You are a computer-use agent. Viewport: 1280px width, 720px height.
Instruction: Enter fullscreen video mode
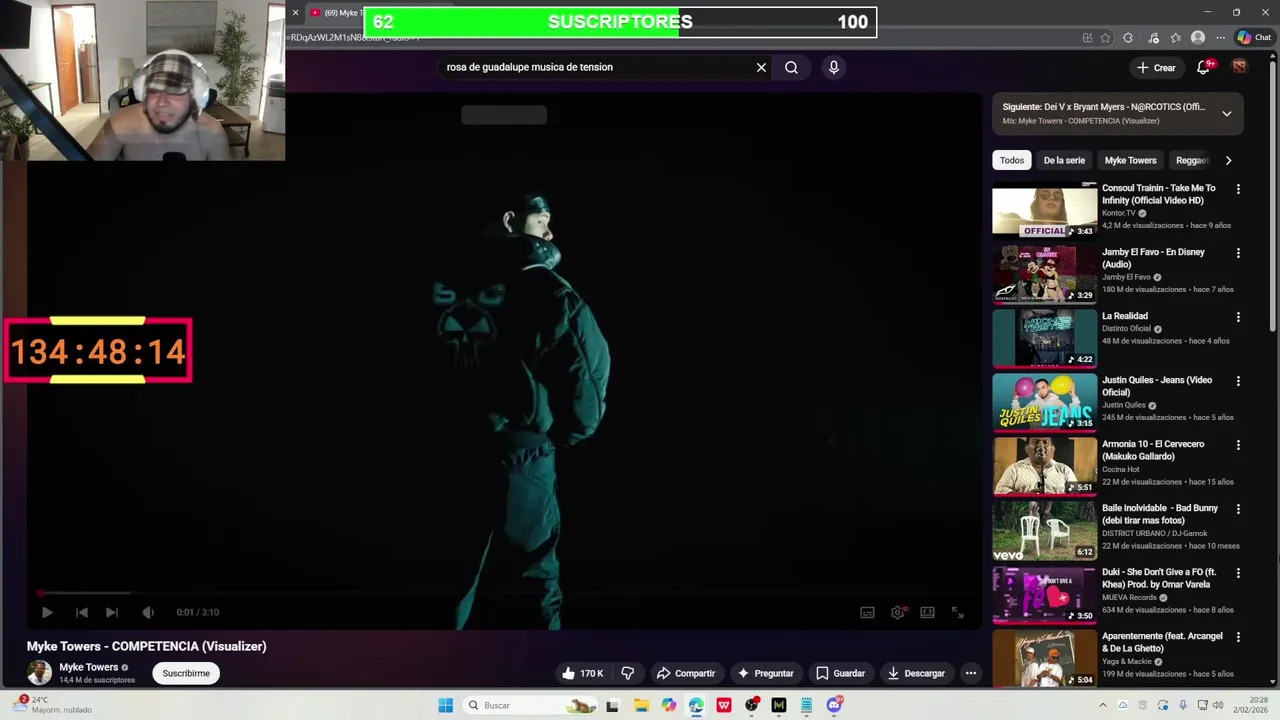pyautogui.click(x=957, y=612)
